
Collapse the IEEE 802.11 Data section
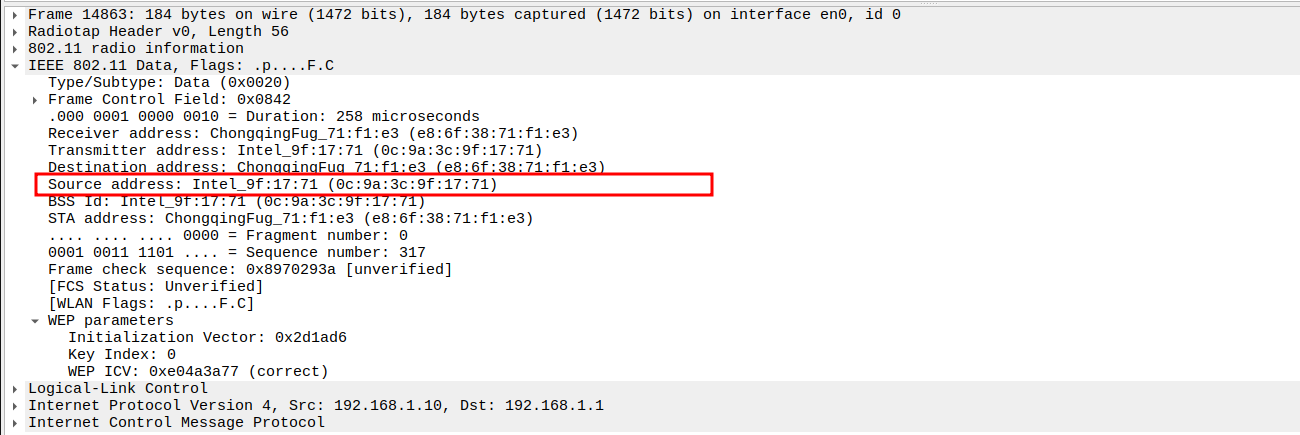15,66
